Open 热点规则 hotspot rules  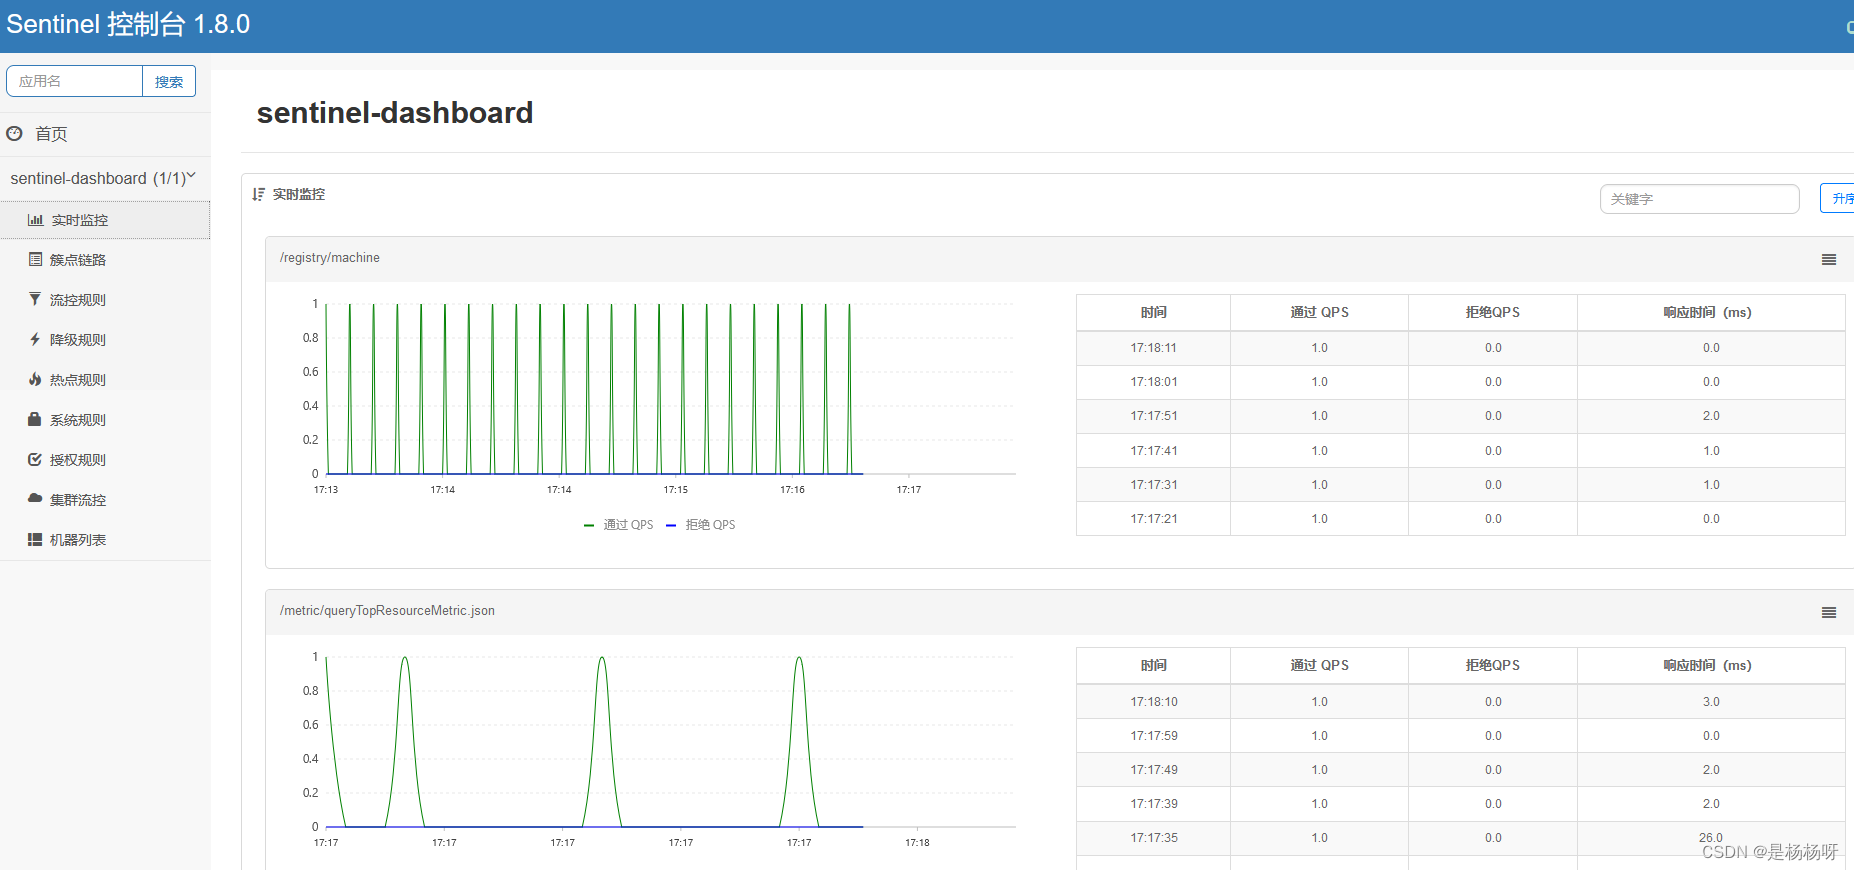click(x=105, y=380)
